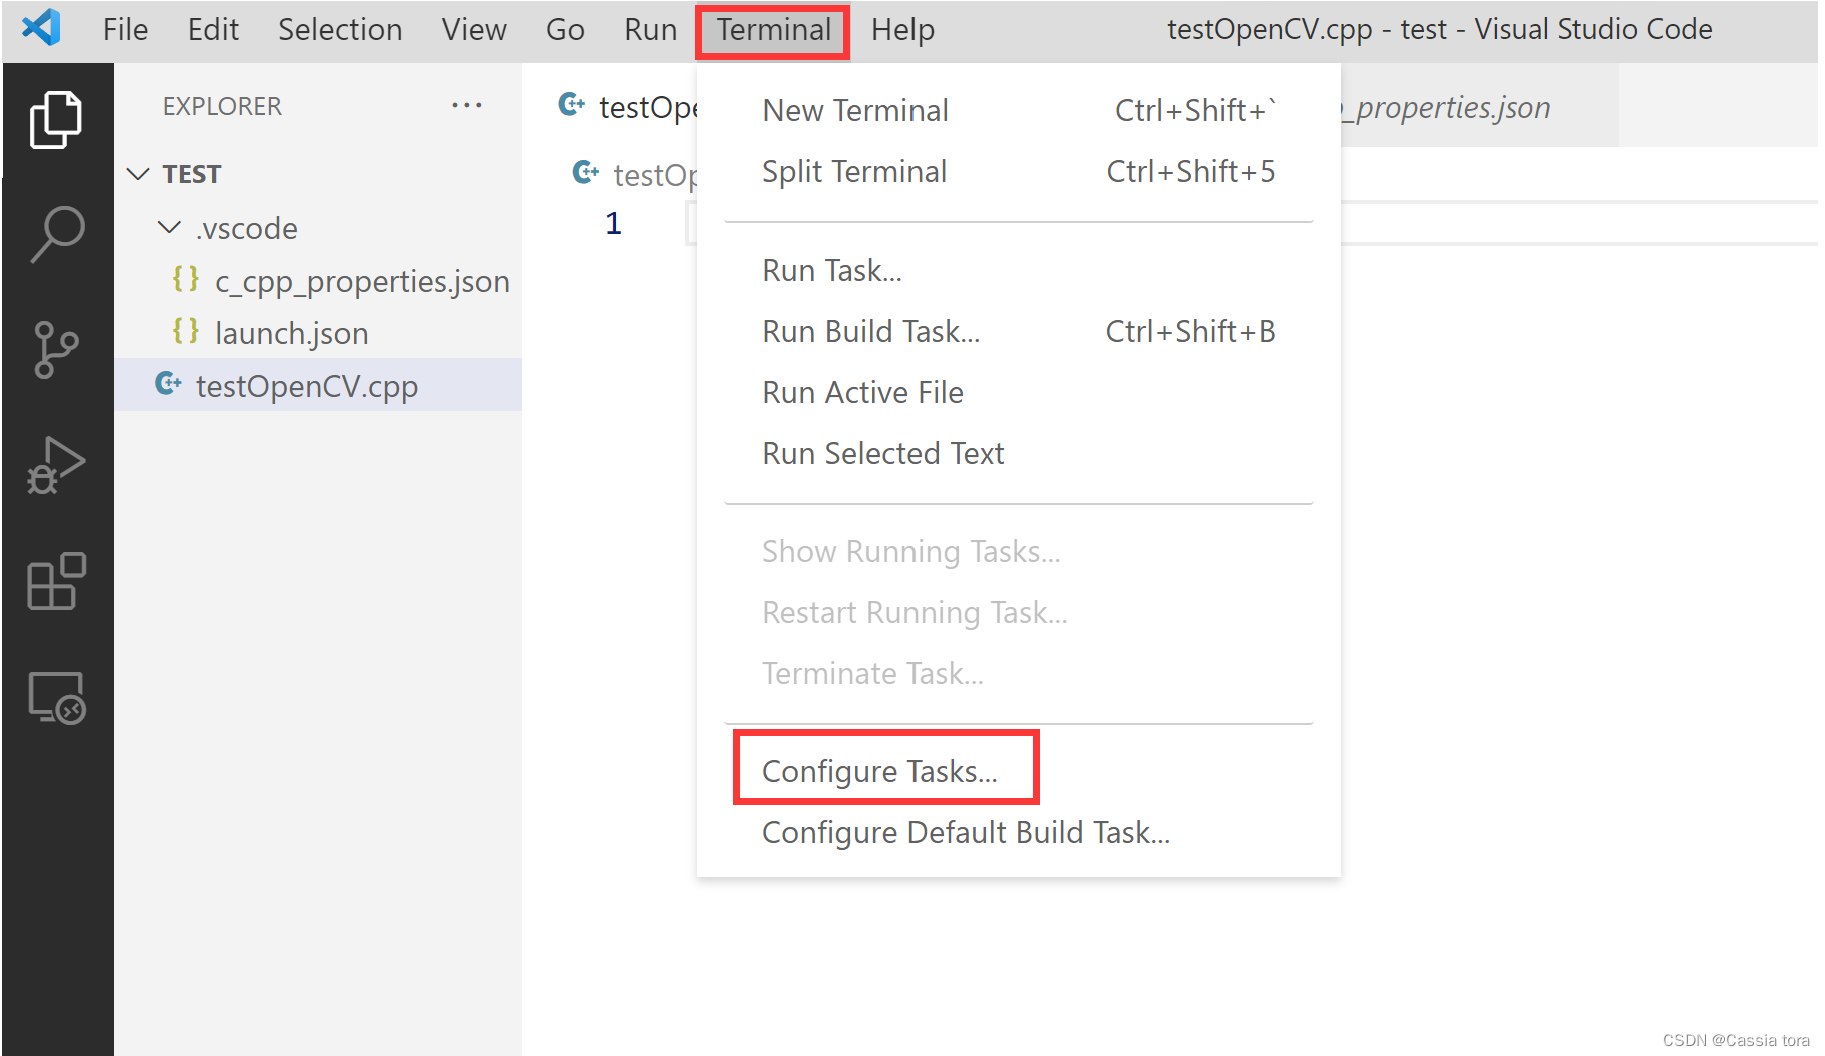Open the View menu
The height and width of the screenshot is (1056, 1825).
click(474, 30)
